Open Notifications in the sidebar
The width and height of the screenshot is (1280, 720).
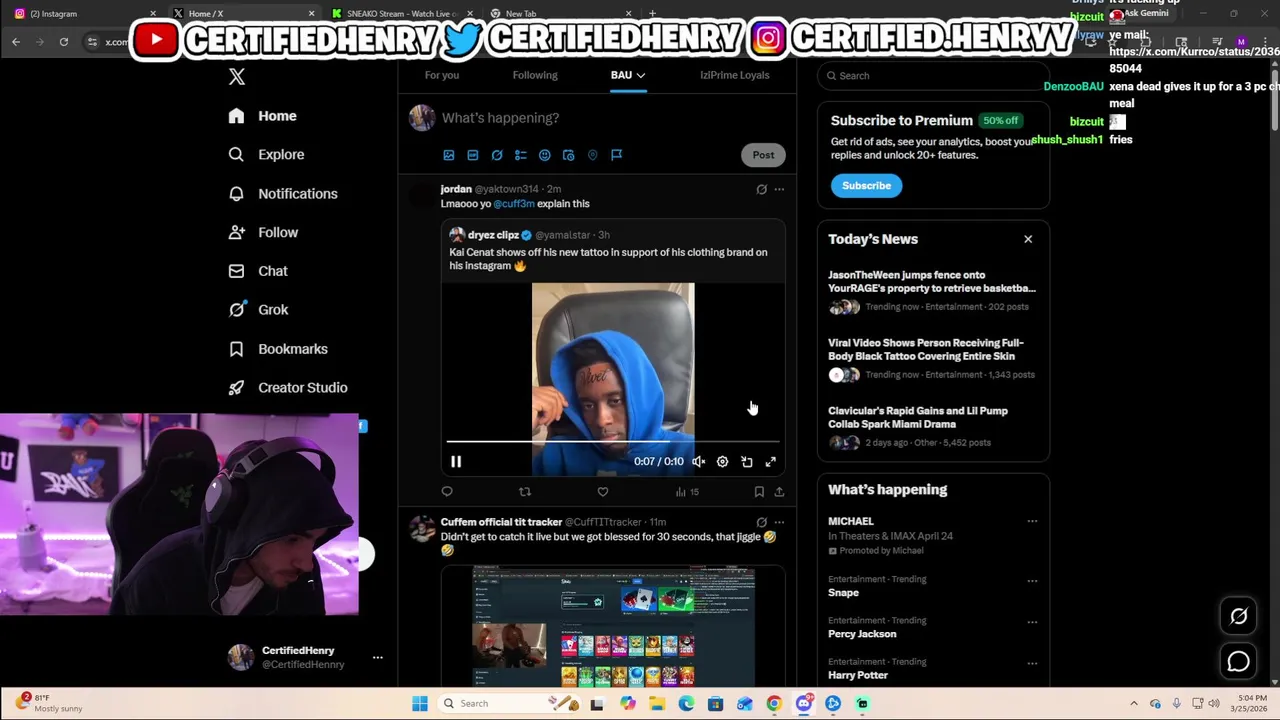click(283, 194)
